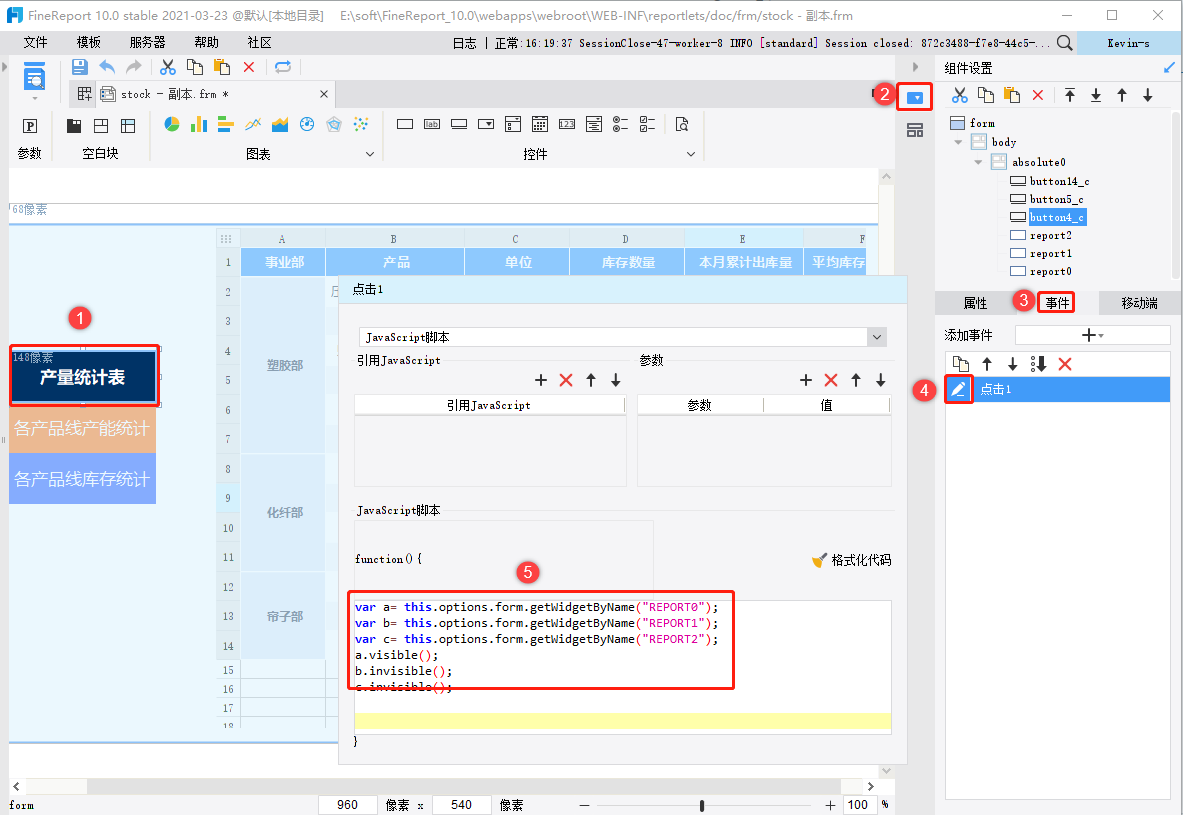Collapse the body node in tree
Viewport: 1183px width, 815px height.
tap(959, 142)
